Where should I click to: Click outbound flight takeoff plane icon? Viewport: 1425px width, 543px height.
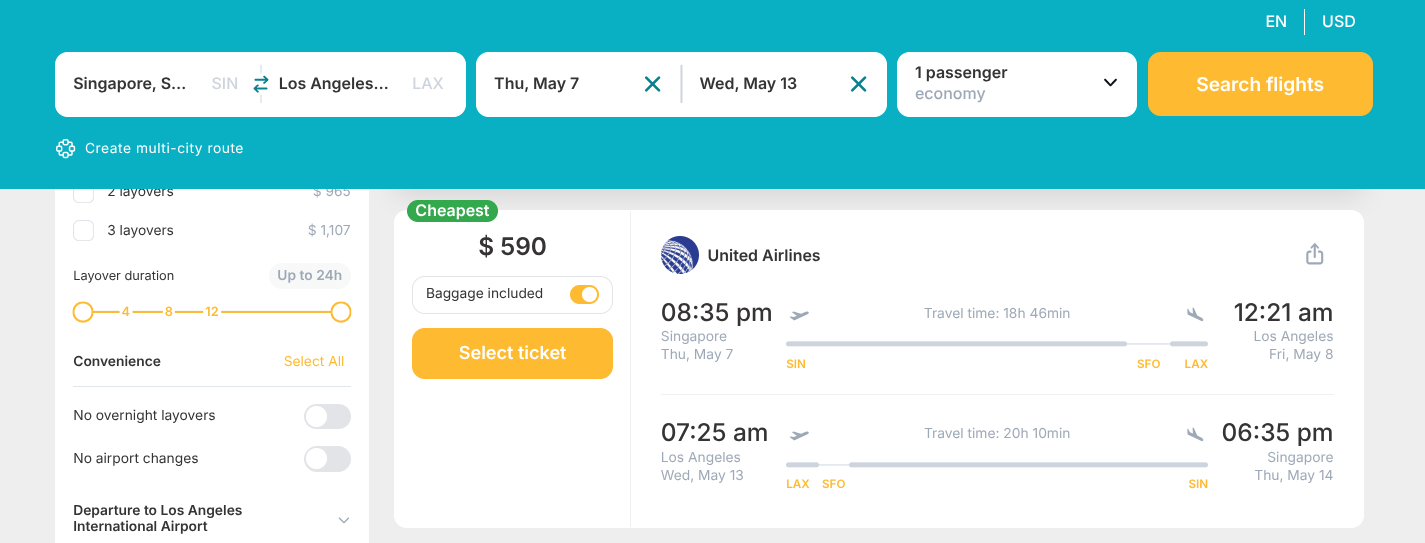pyautogui.click(x=799, y=314)
